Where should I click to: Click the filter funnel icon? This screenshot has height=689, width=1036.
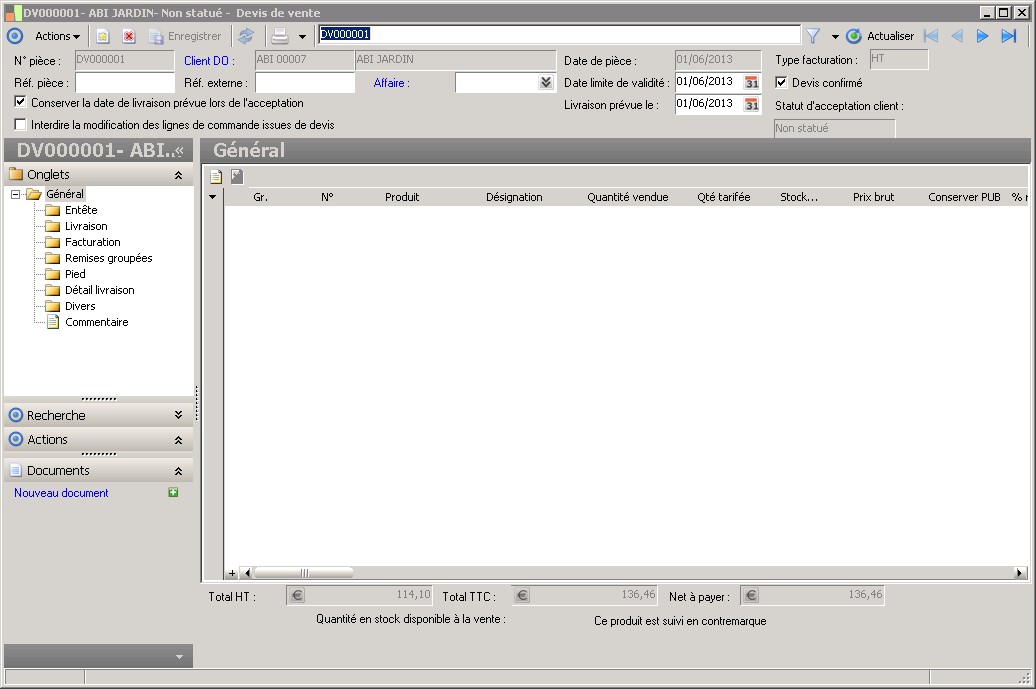pyautogui.click(x=813, y=36)
